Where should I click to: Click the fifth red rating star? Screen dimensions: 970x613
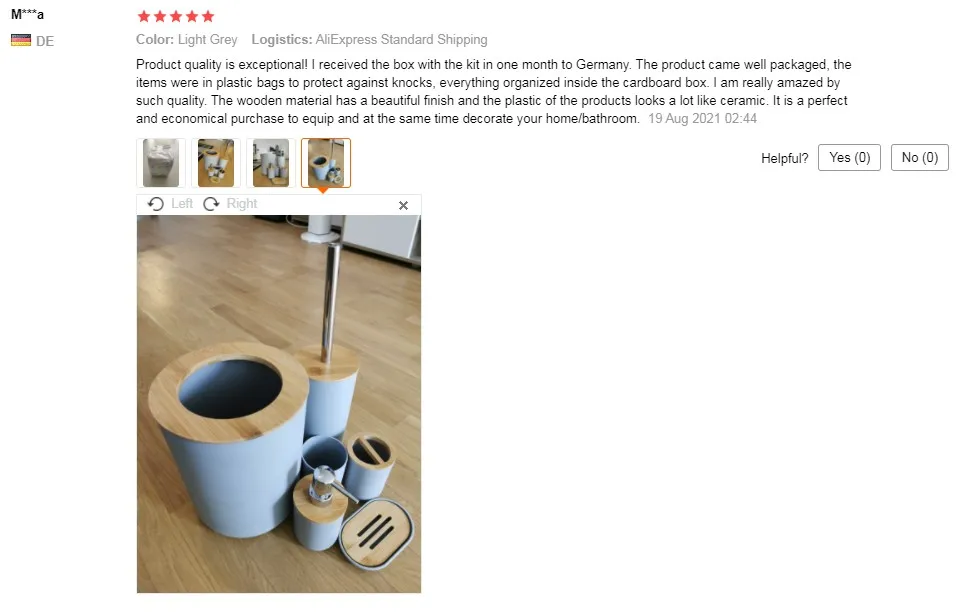pyautogui.click(x=208, y=16)
